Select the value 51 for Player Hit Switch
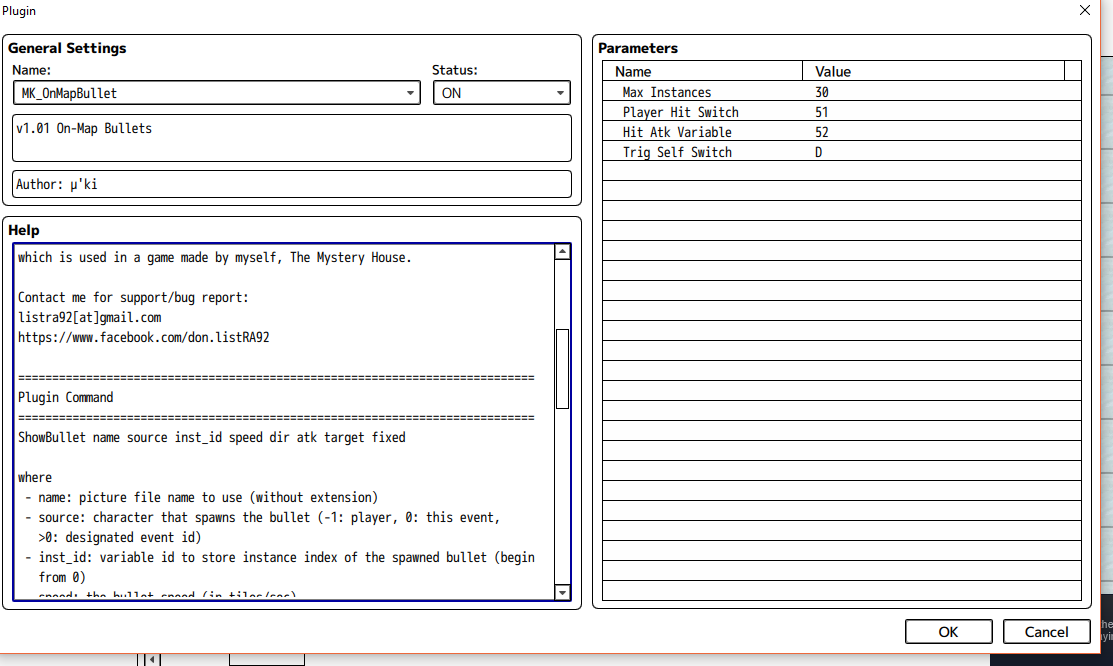The width and height of the screenshot is (1113, 666). 822,112
